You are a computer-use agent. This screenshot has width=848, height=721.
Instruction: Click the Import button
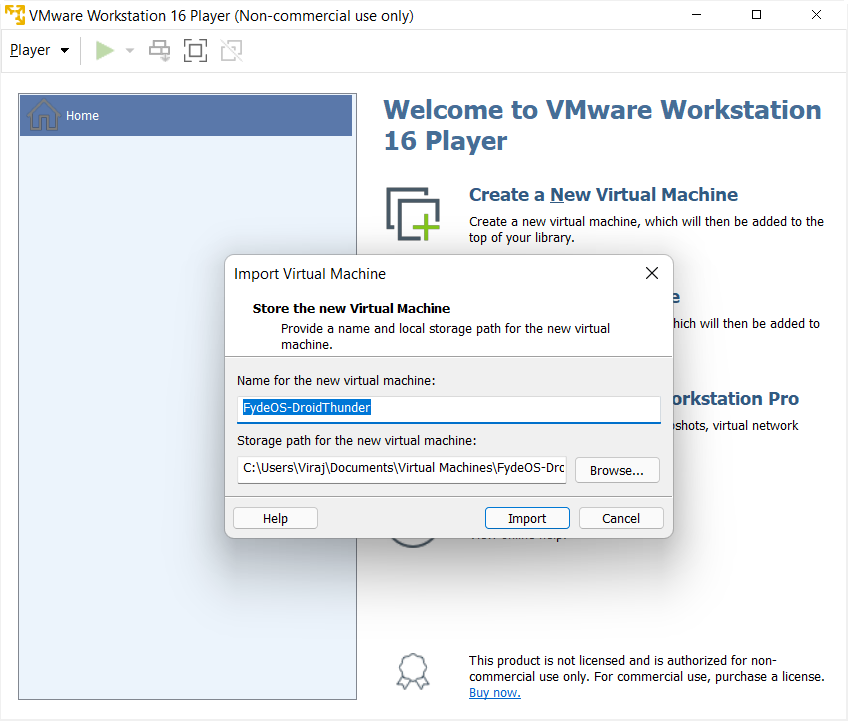tap(527, 518)
